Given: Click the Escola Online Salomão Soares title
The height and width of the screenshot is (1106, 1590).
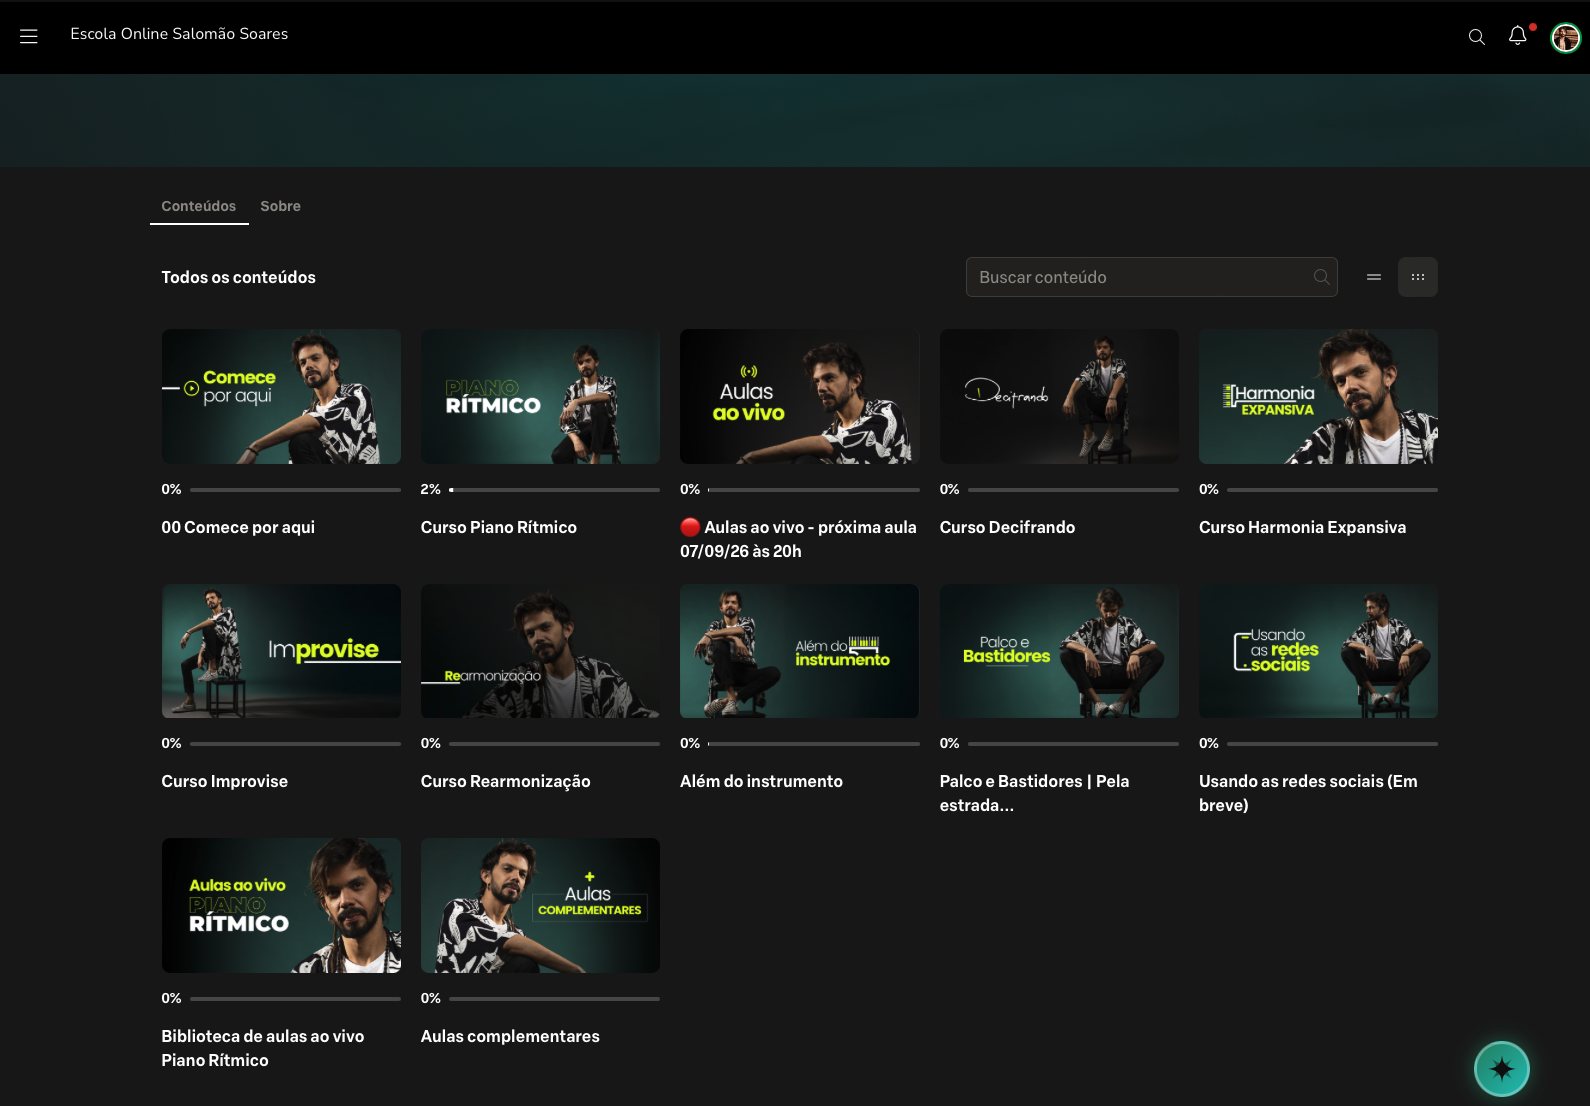Looking at the screenshot, I should (179, 34).
